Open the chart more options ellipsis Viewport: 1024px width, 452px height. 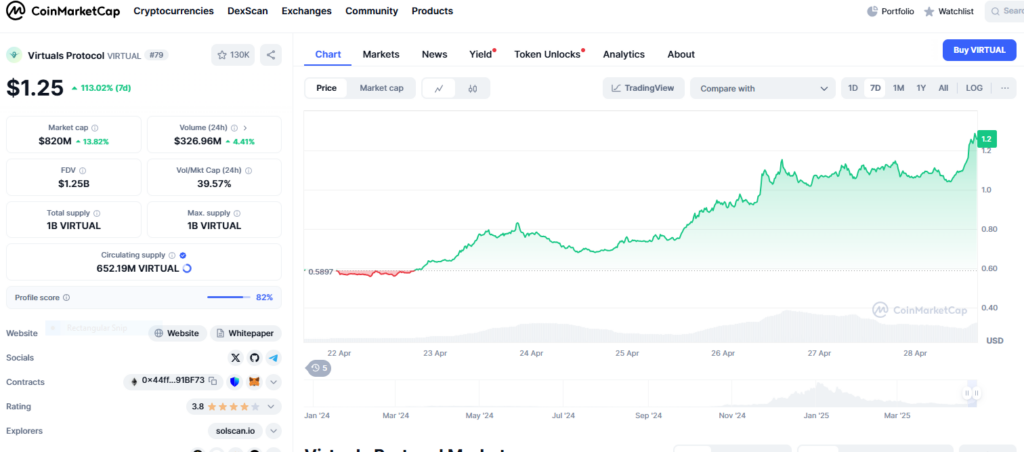click(x=1004, y=88)
